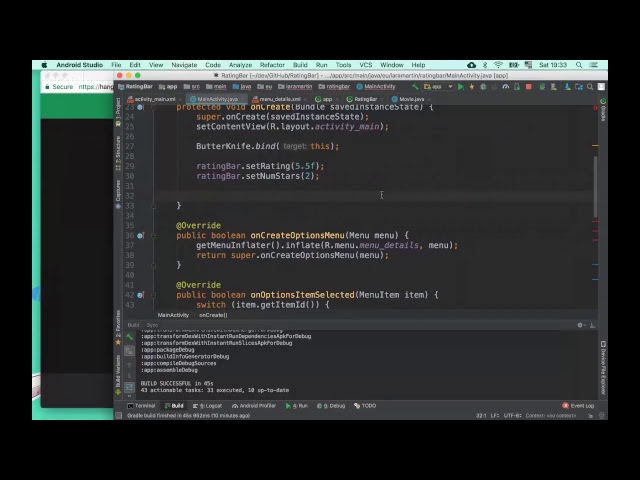The height and width of the screenshot is (480, 640).
Task: Click the MainActivity class breadcrumb in navigation bar
Action: click(x=376, y=87)
